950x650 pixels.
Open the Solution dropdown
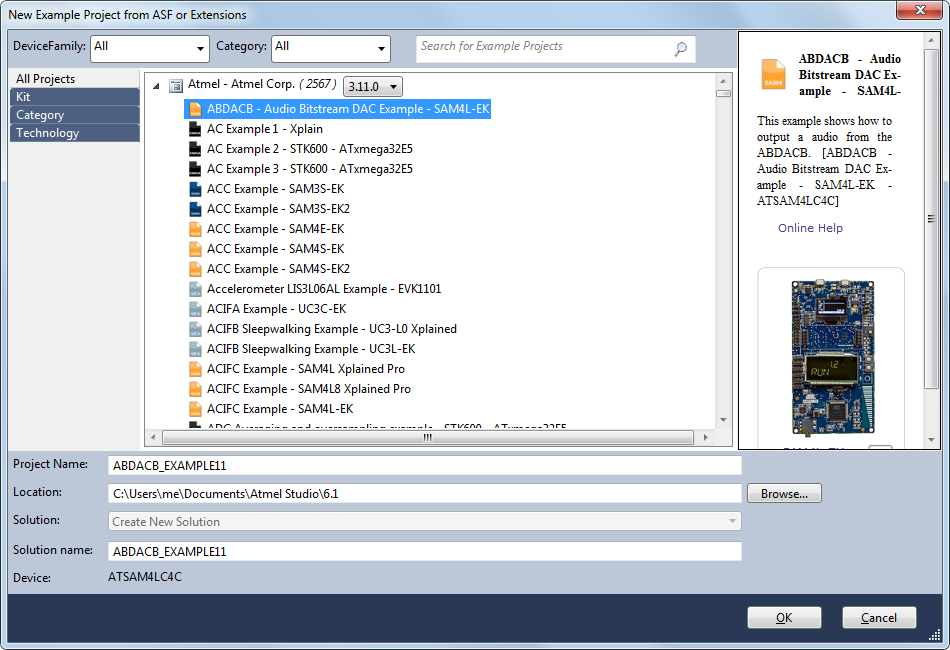[x=425, y=522]
